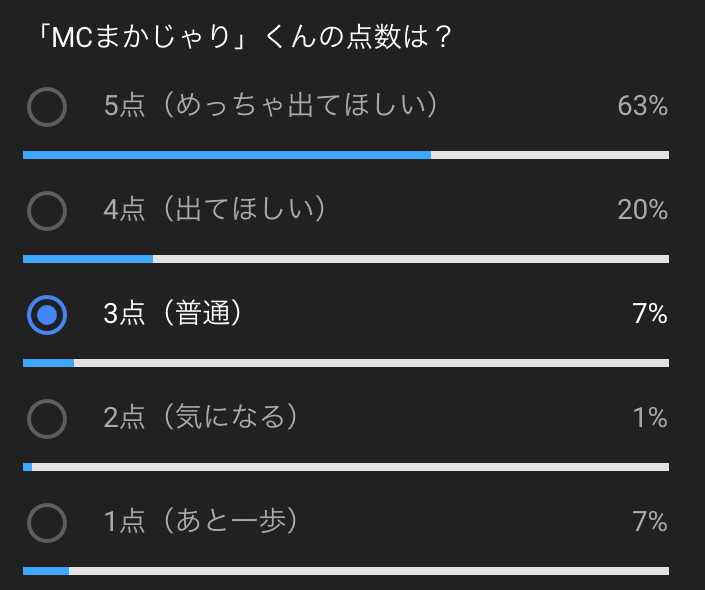Click the 7% percentage for 1点
The width and height of the screenshot is (705, 590).
pyautogui.click(x=650, y=521)
